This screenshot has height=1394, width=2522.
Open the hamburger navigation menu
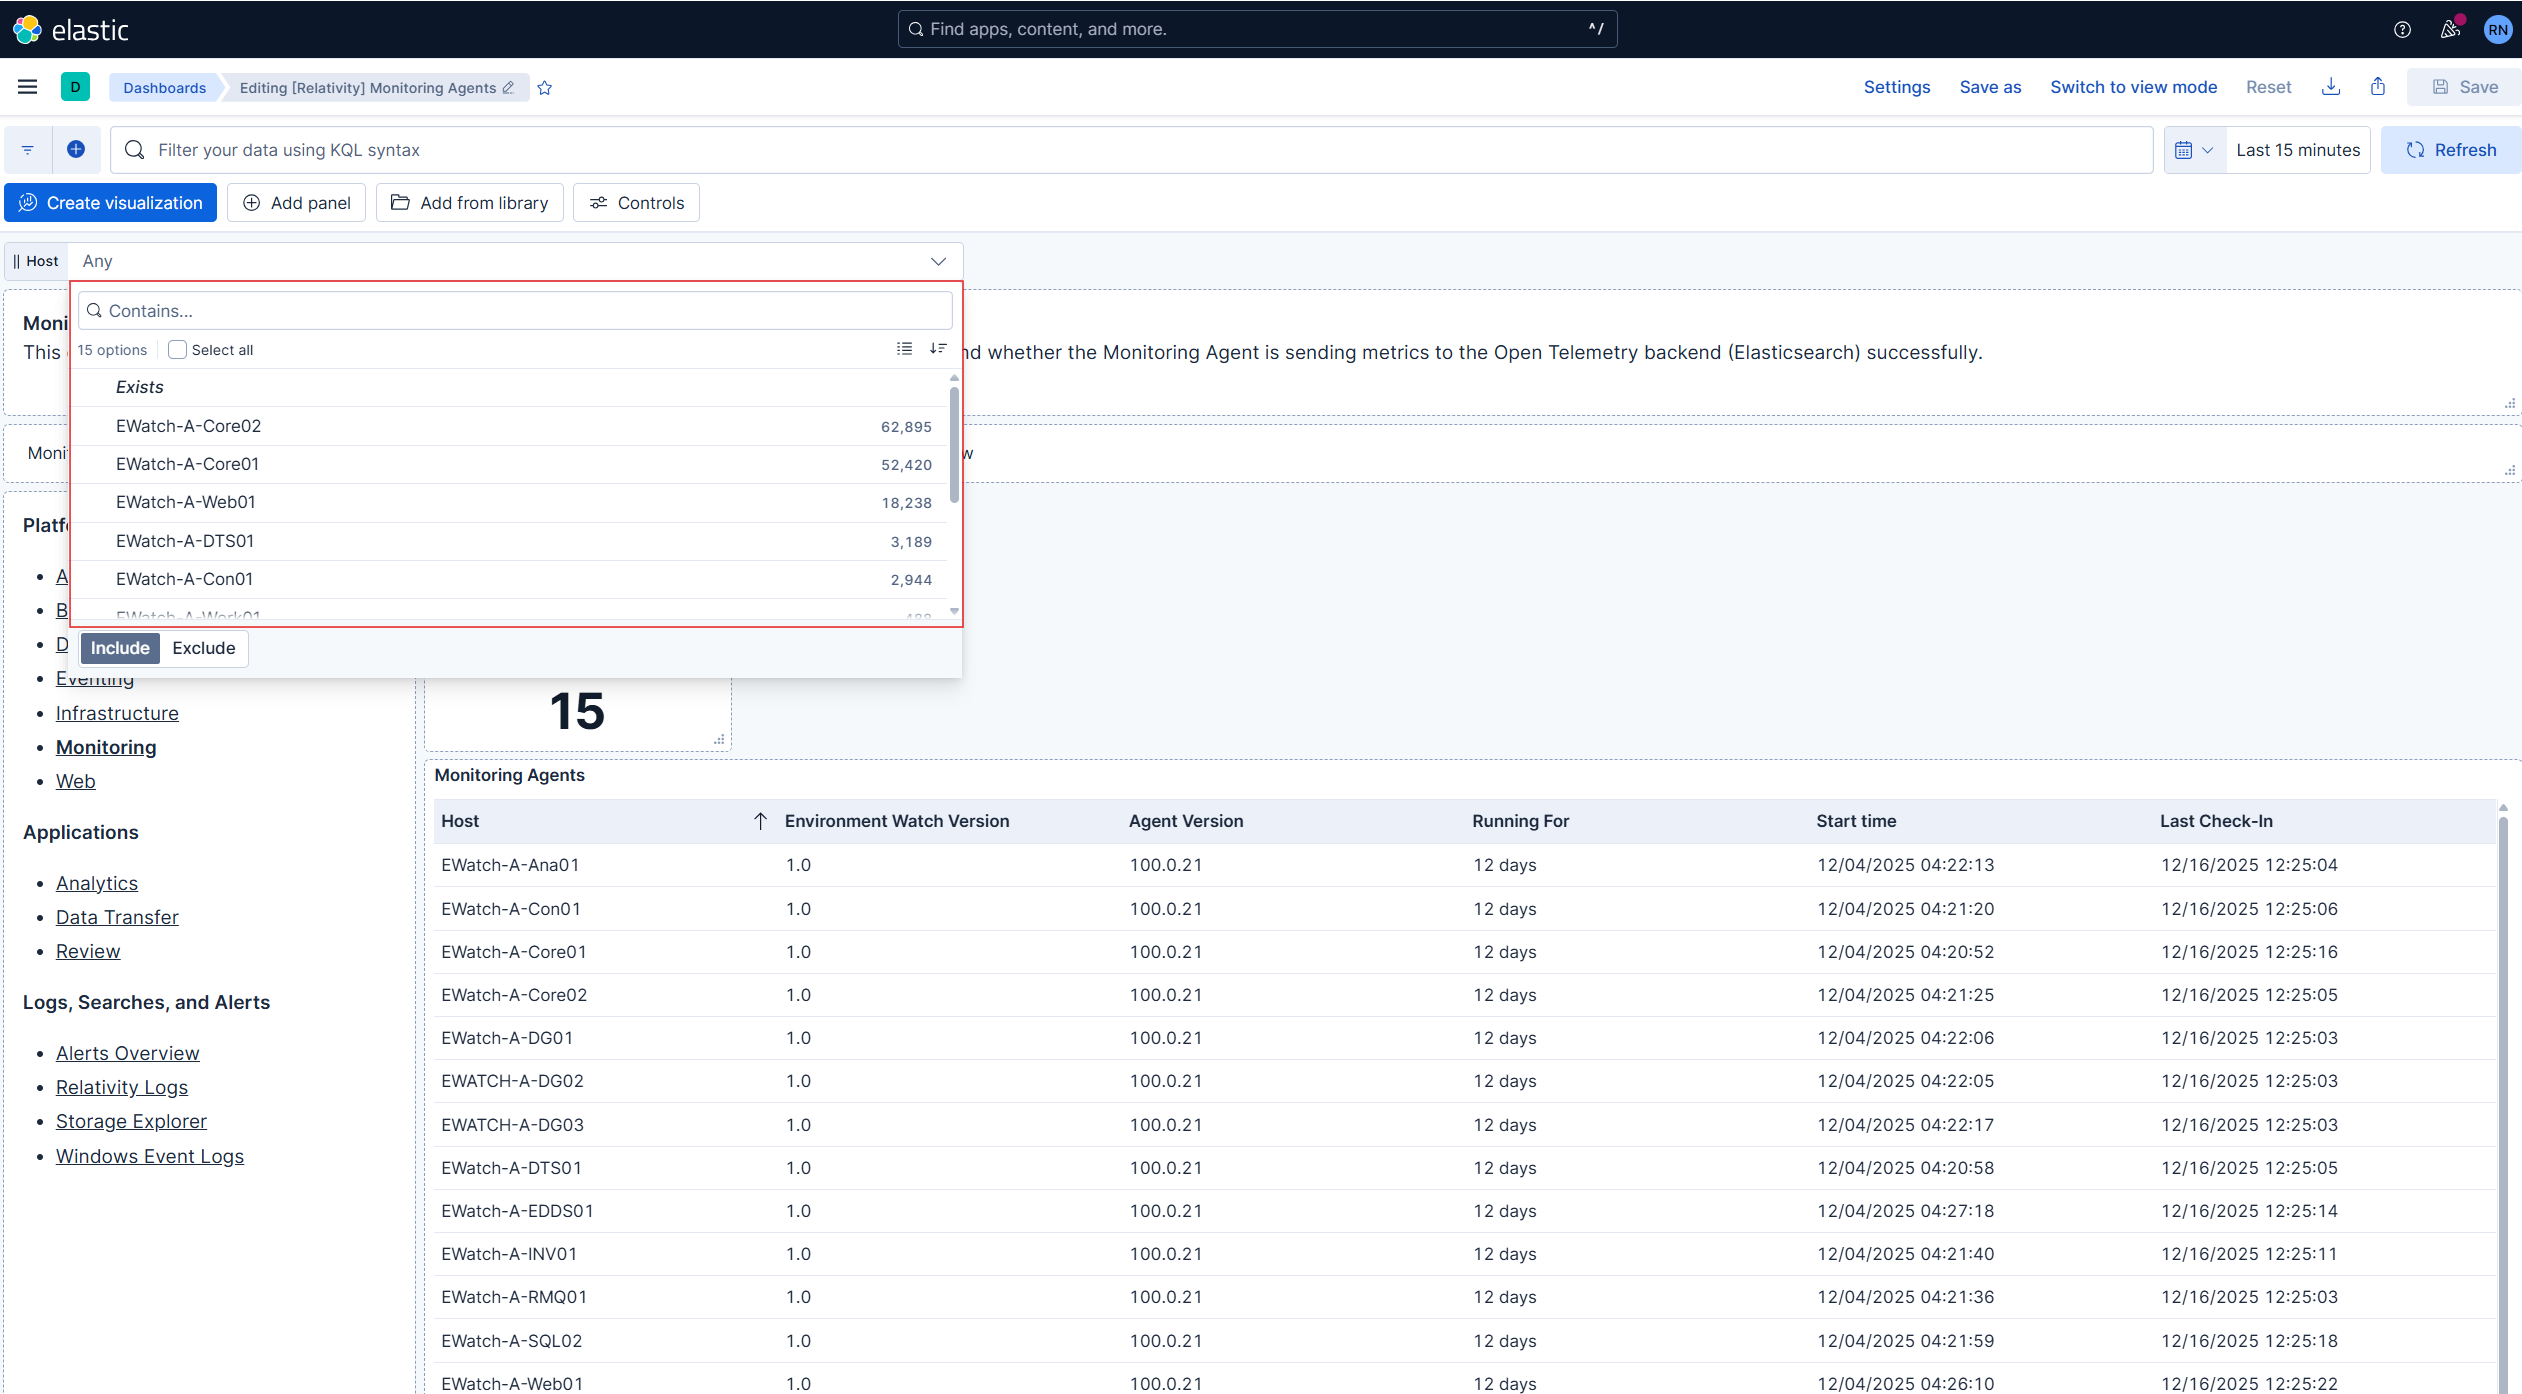28,87
